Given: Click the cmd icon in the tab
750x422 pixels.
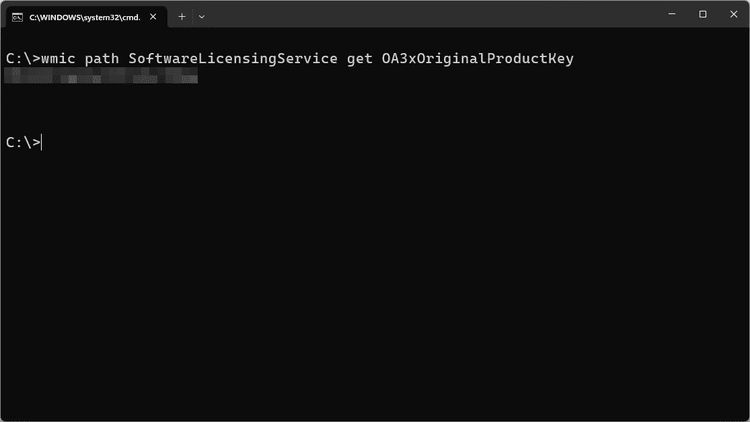Looking at the screenshot, I should click(17, 16).
